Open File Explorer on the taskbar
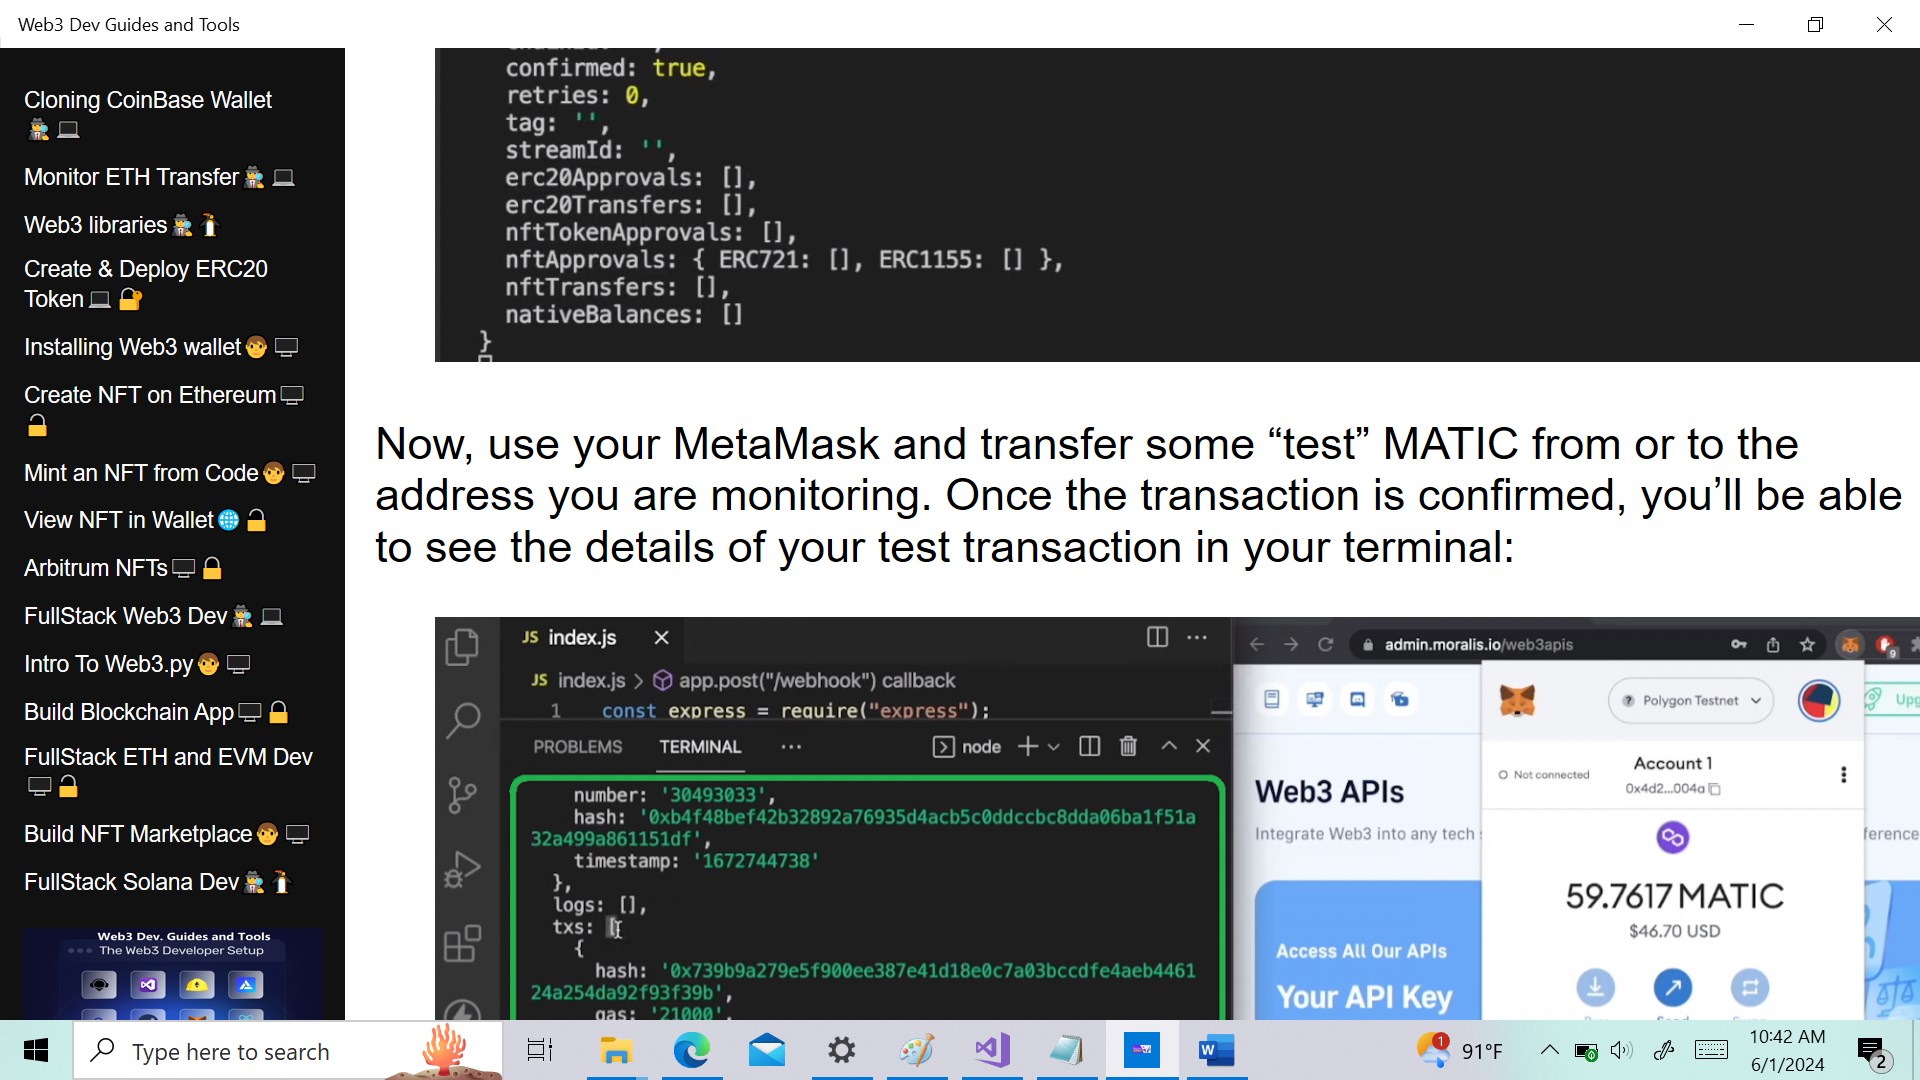 616,1050
